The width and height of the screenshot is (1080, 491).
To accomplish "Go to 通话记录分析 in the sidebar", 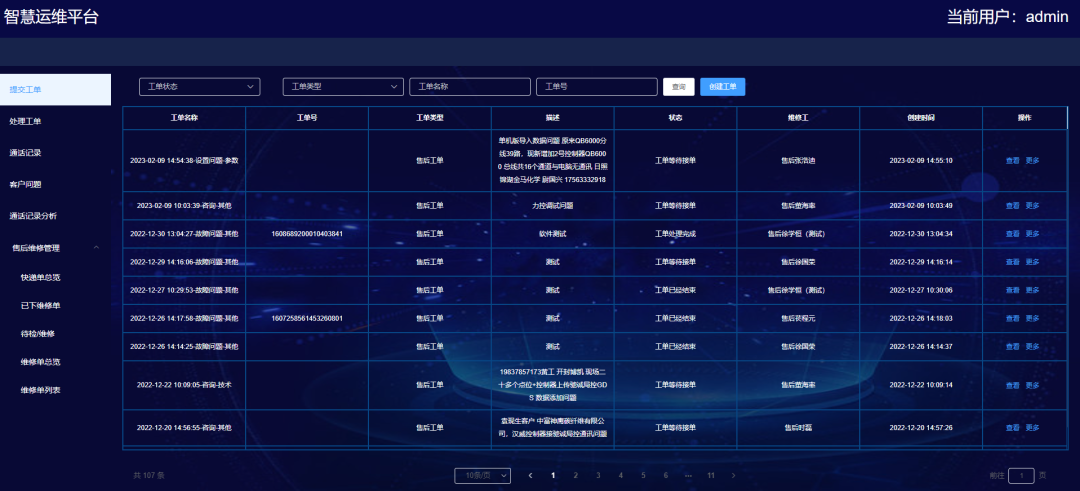I will coord(33,216).
